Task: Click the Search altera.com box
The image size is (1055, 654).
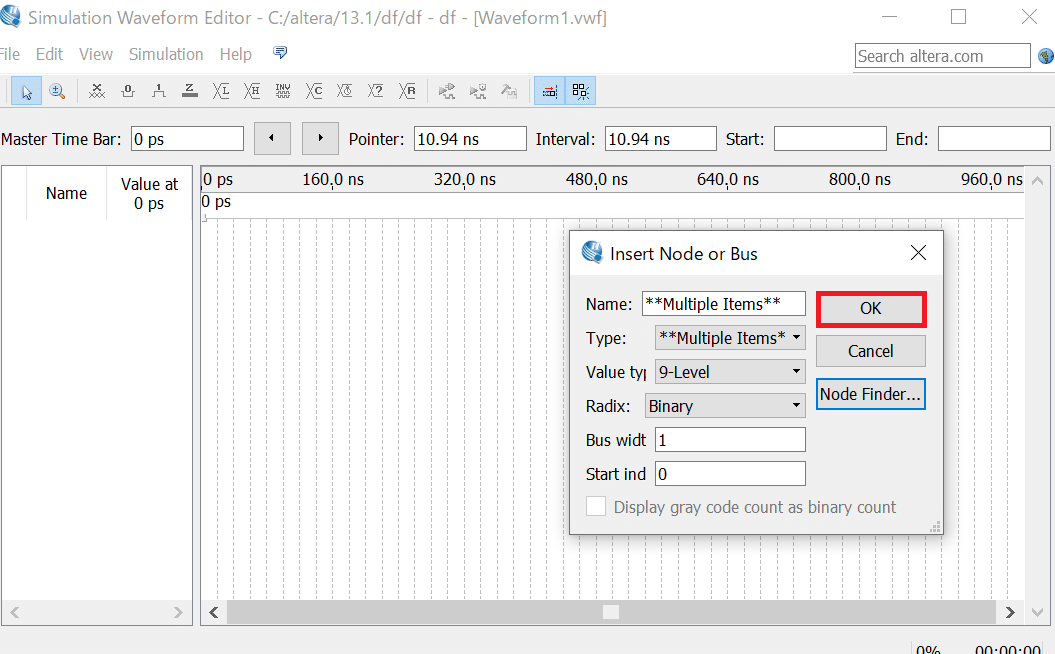Action: coord(943,56)
